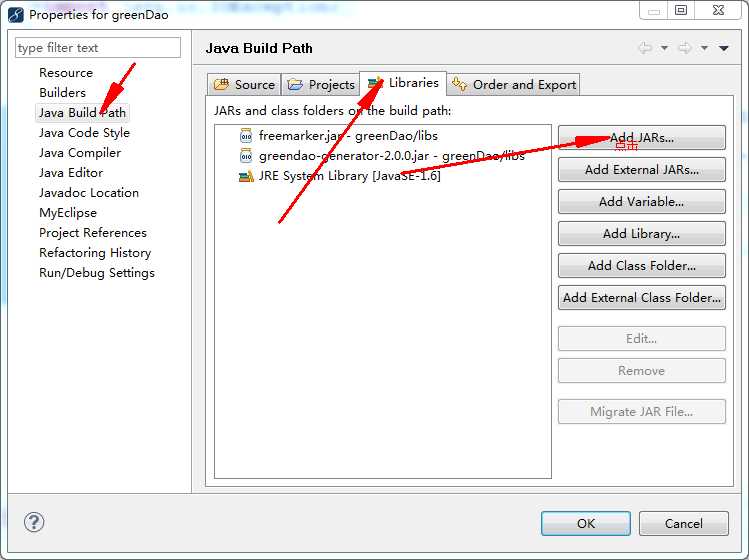Maximize the Properties dialog window
749x560 pixels.
(681, 10)
